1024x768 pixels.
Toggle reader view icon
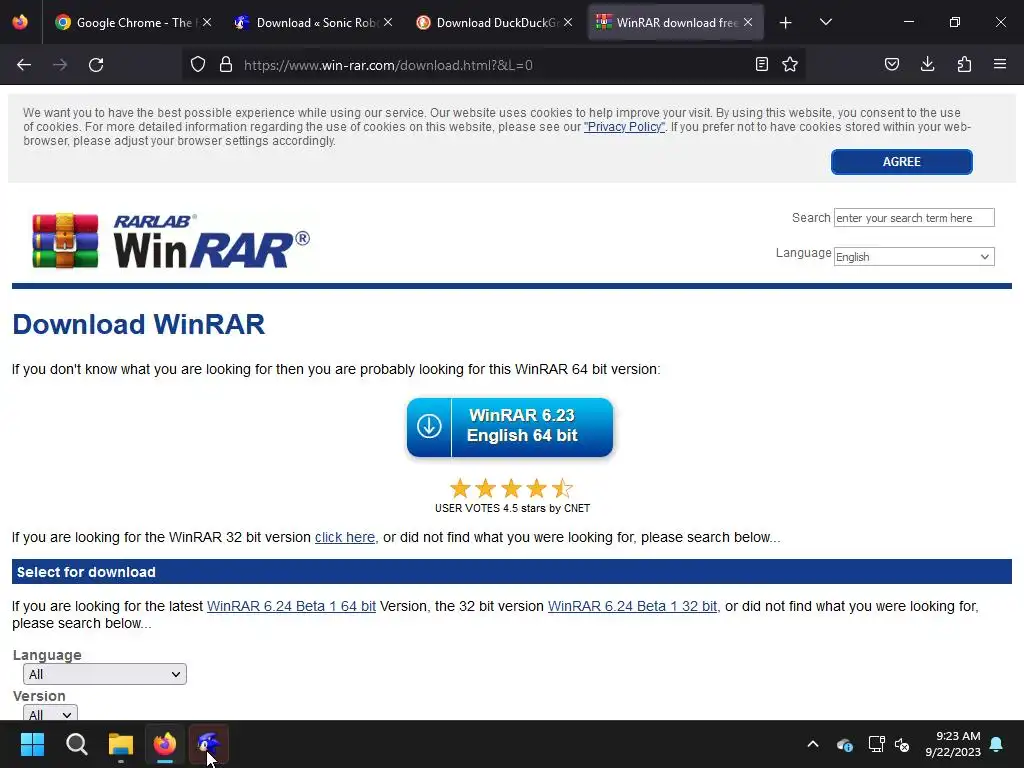[x=761, y=64]
